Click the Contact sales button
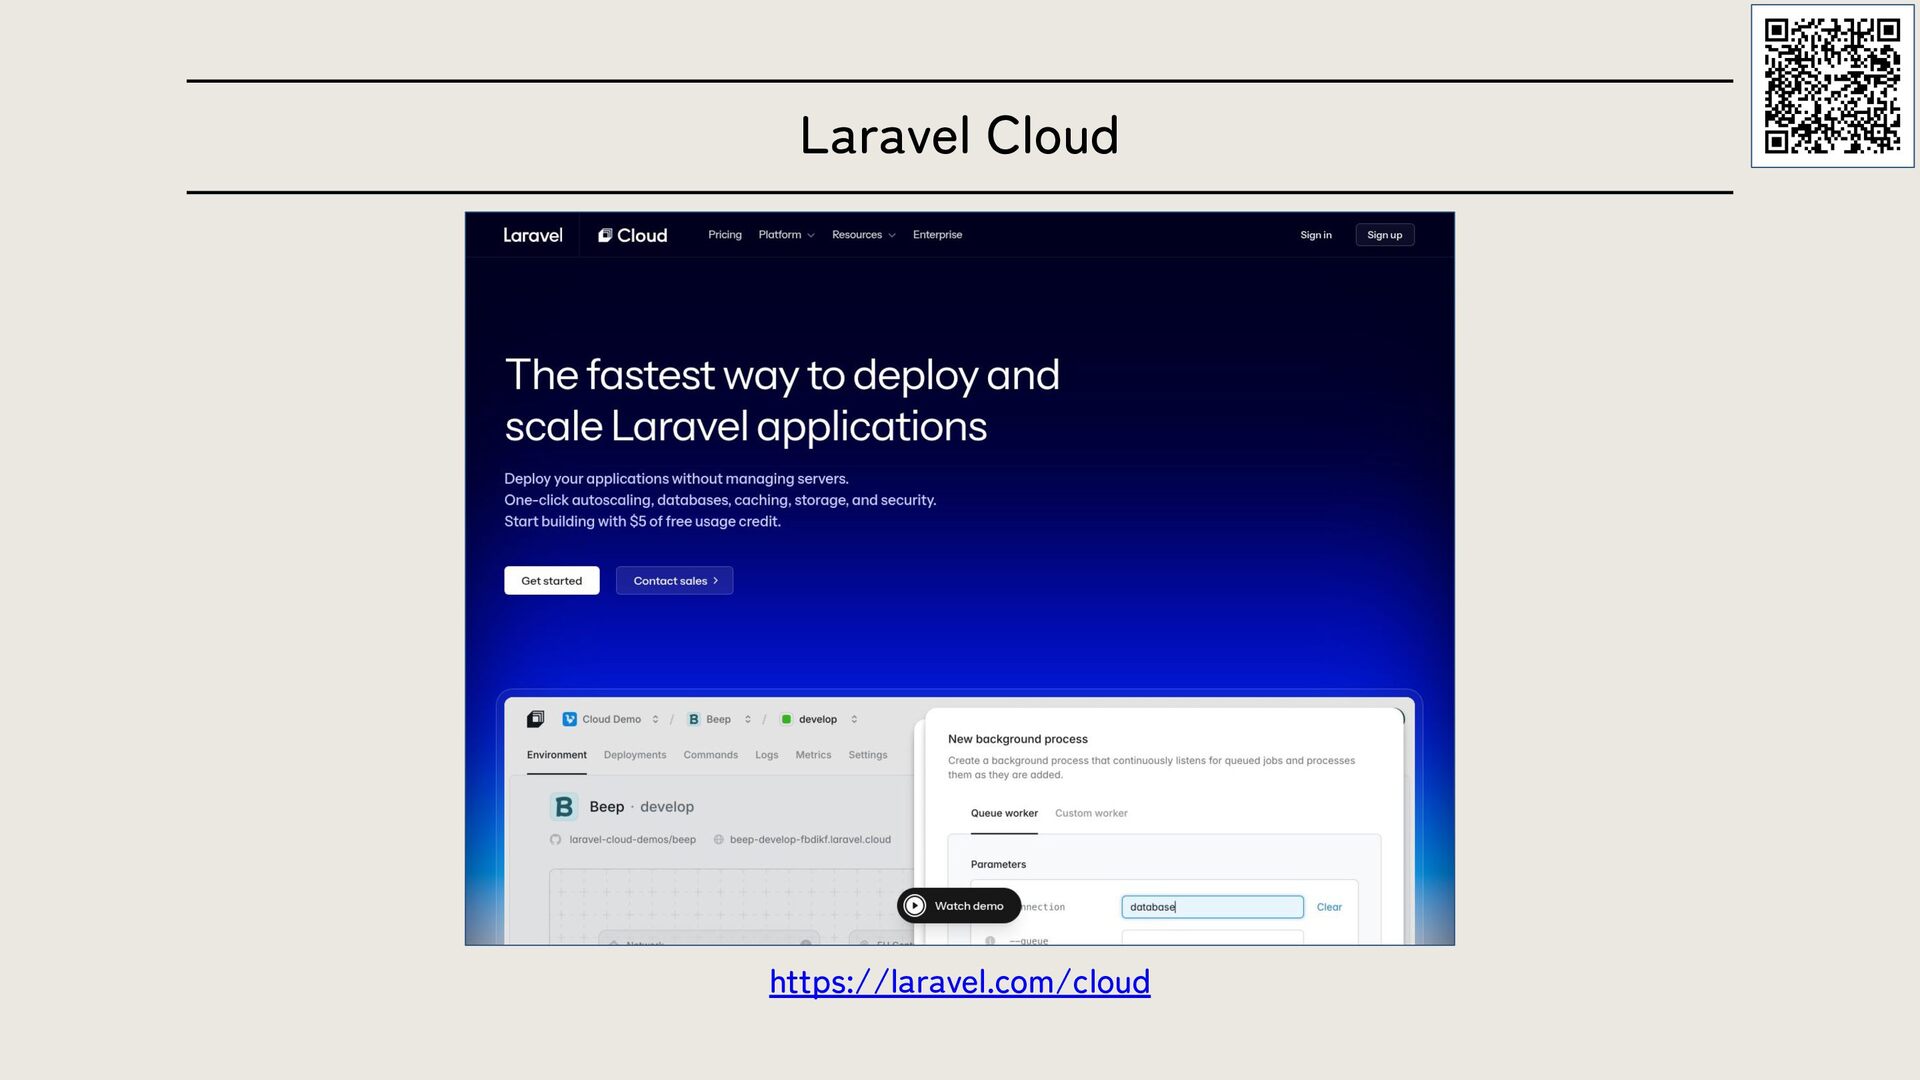The height and width of the screenshot is (1080, 1920). [x=675, y=581]
